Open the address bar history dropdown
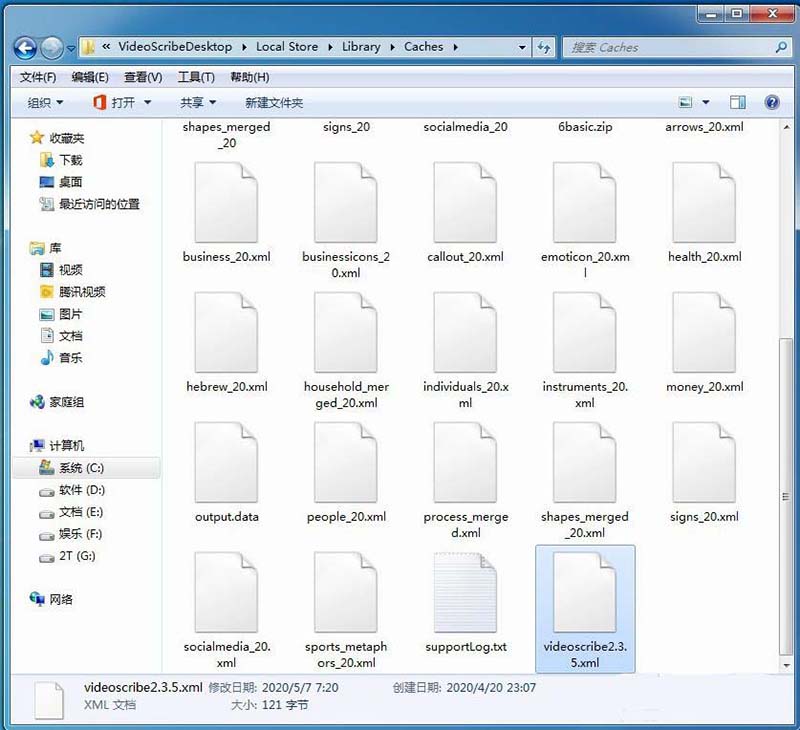Screen dimensions: 800x730 (x=522, y=47)
